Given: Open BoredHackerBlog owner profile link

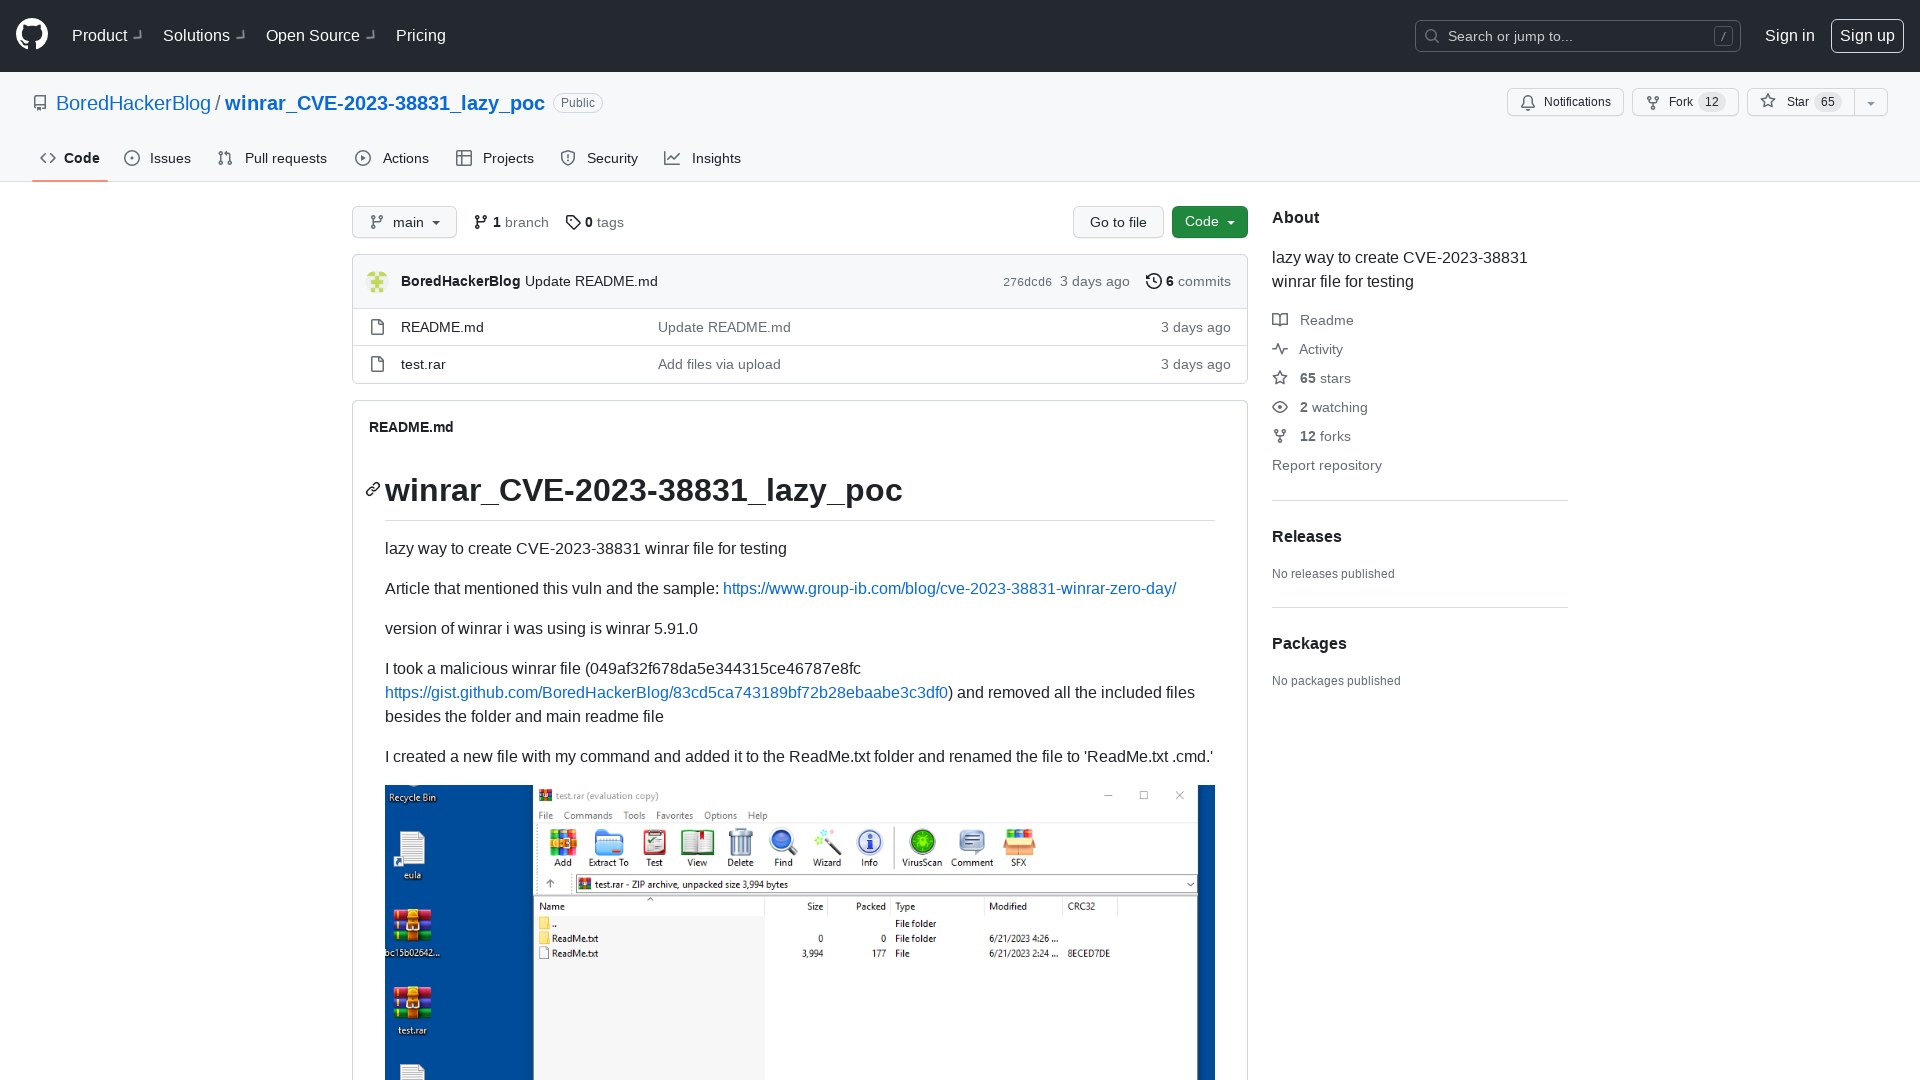Looking at the screenshot, I should point(133,103).
